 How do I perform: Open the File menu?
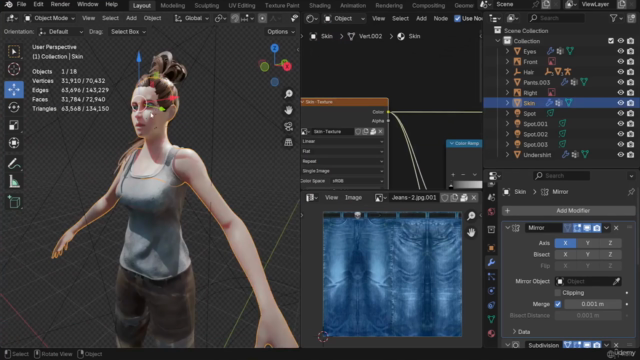[x=21, y=4]
